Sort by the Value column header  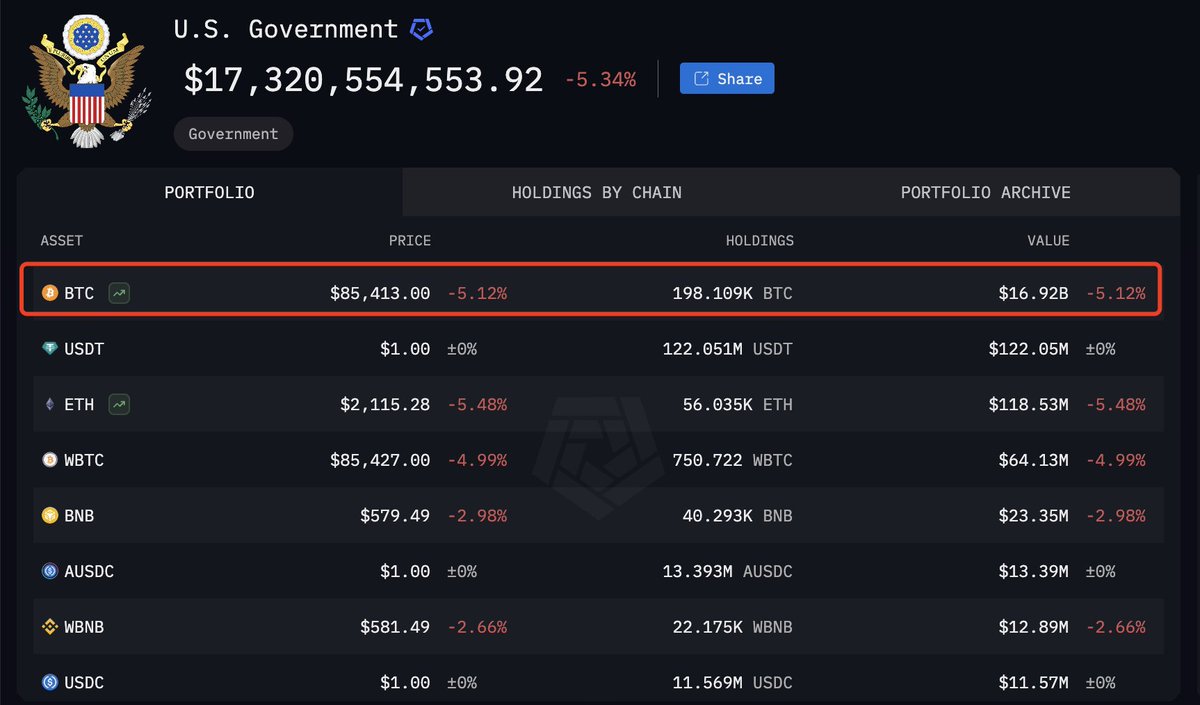point(1047,241)
